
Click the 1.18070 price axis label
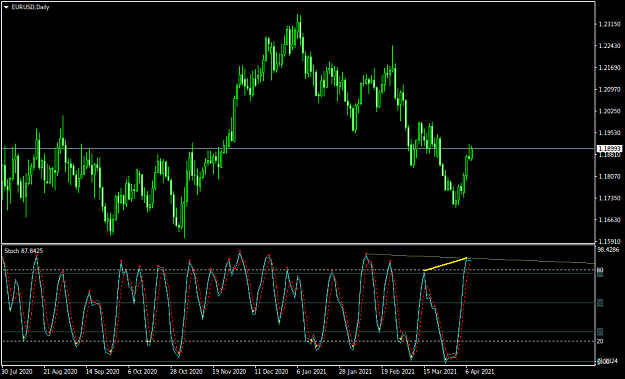coord(610,176)
